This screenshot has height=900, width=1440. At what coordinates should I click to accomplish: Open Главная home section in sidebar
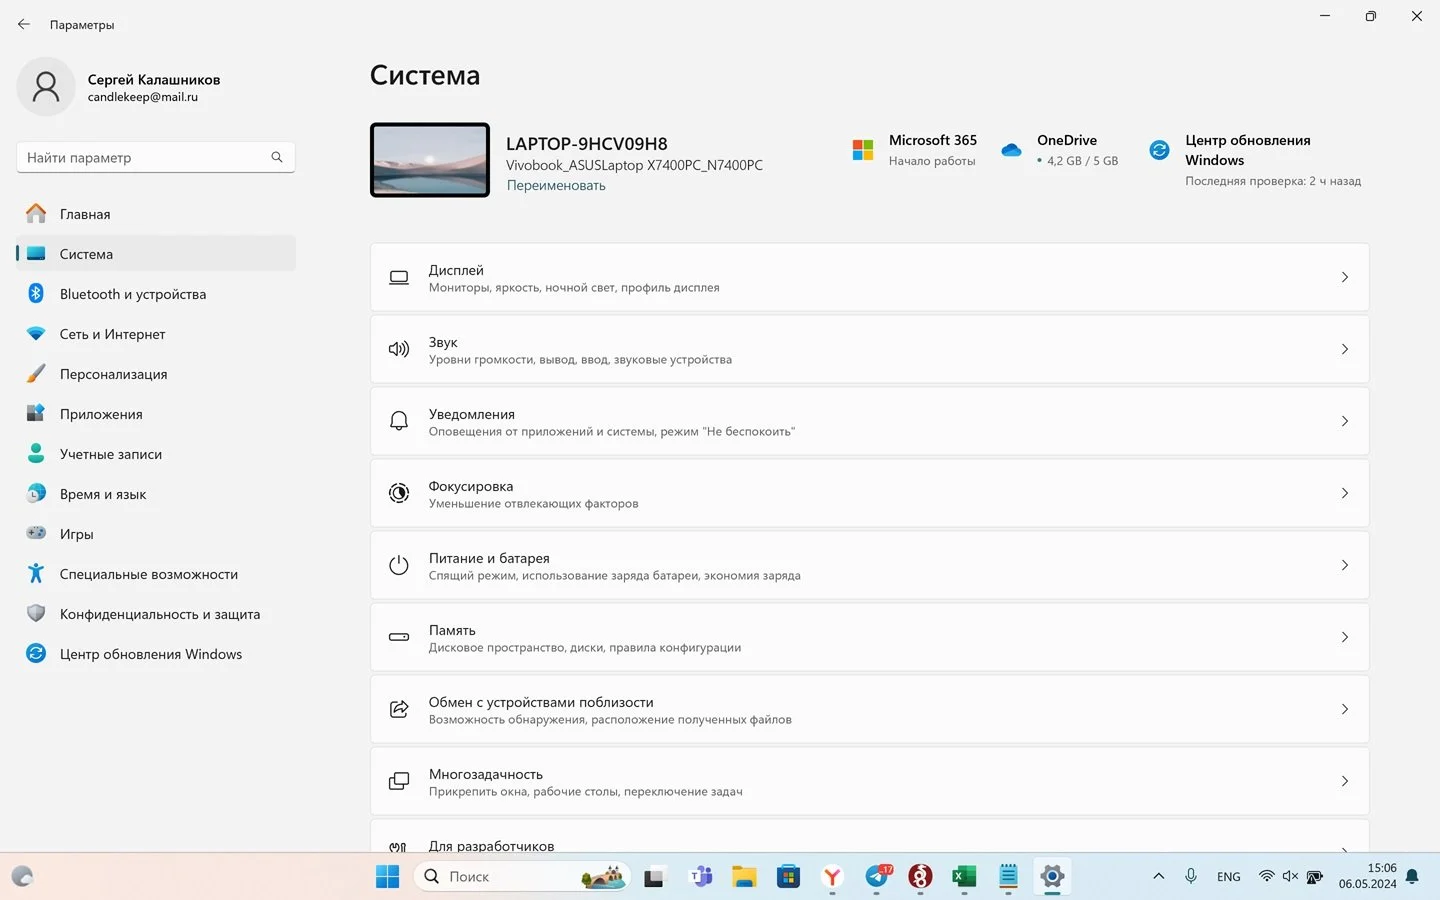pyautogui.click(x=155, y=214)
